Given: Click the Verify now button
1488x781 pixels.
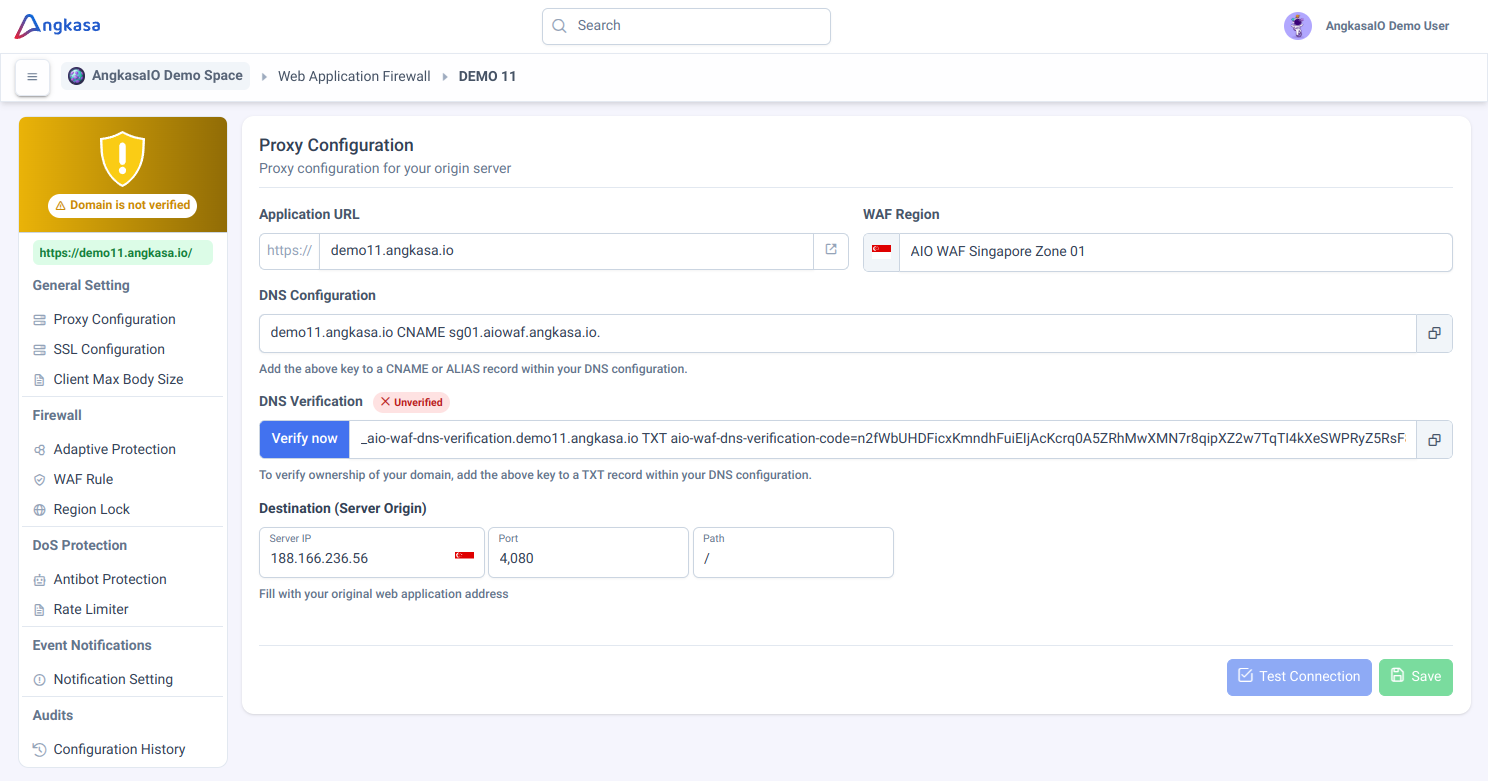Looking at the screenshot, I should pos(304,439).
